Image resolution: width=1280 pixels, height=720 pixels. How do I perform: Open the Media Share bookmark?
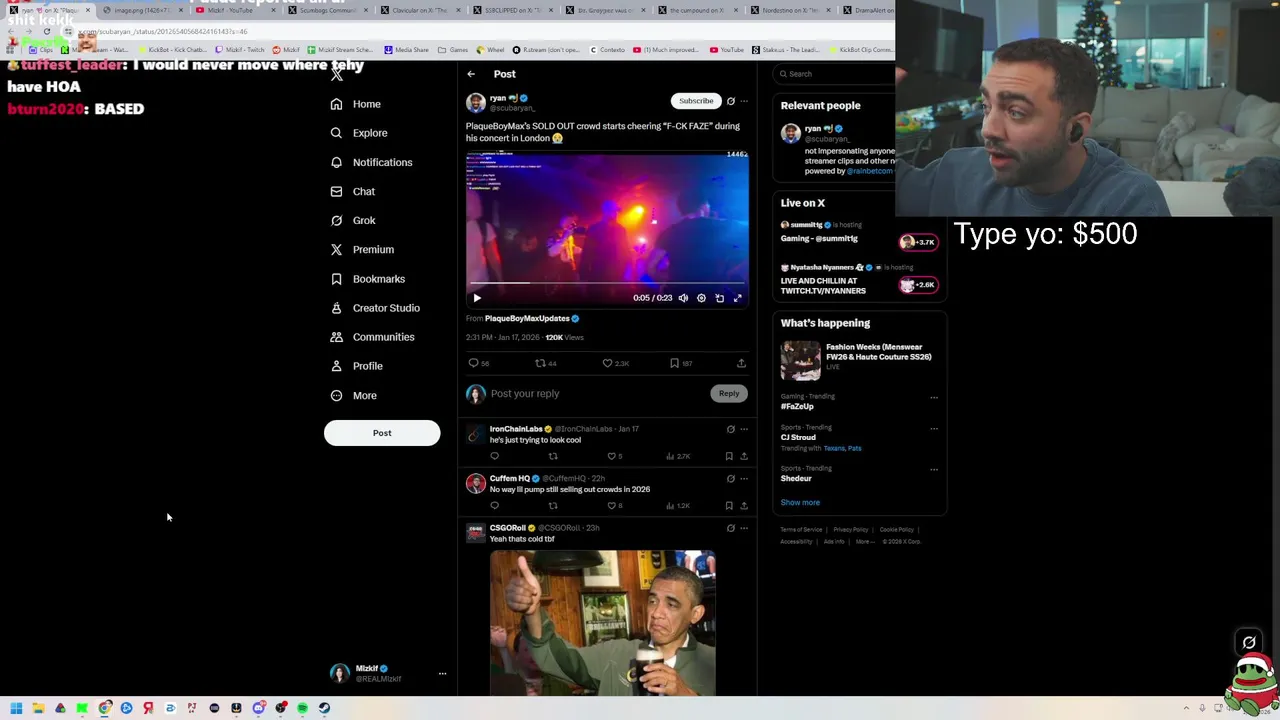pyautogui.click(x=406, y=50)
